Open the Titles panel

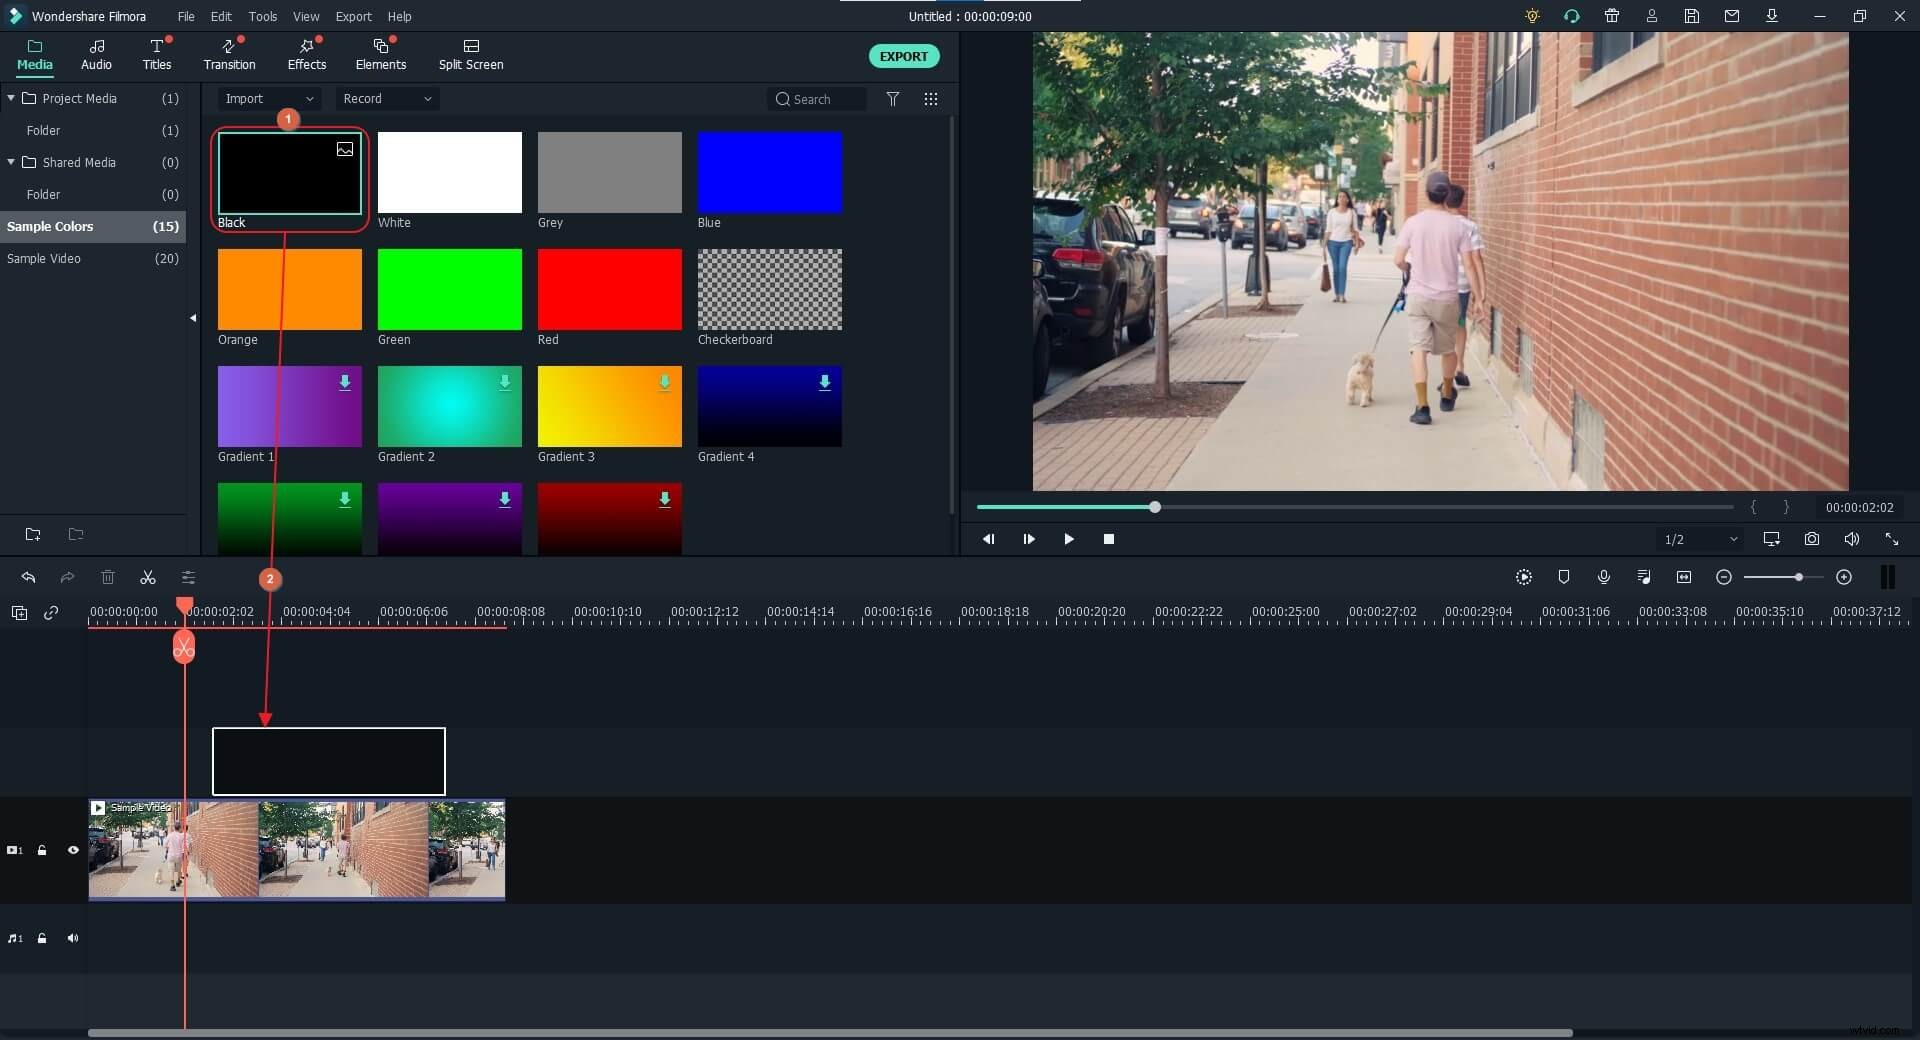point(156,55)
